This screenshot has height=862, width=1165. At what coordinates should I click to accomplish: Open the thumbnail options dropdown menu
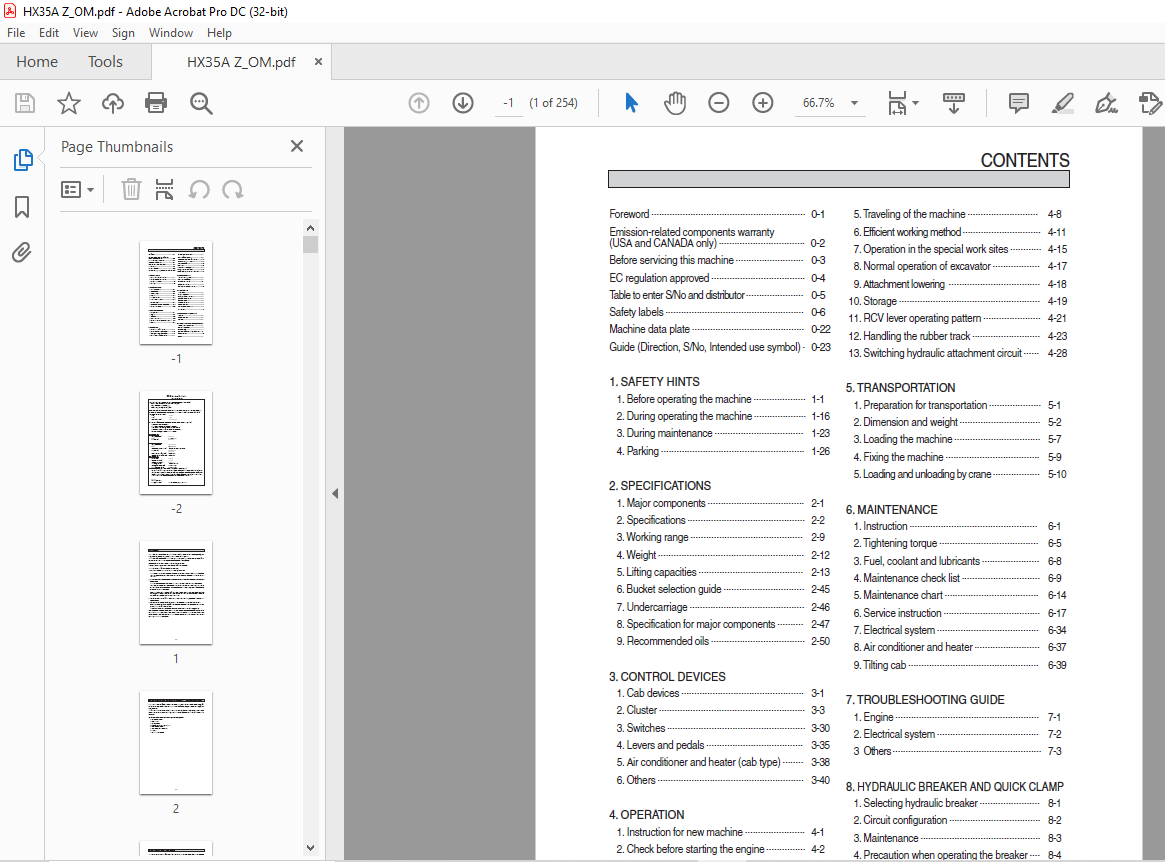pyautogui.click(x=77, y=190)
